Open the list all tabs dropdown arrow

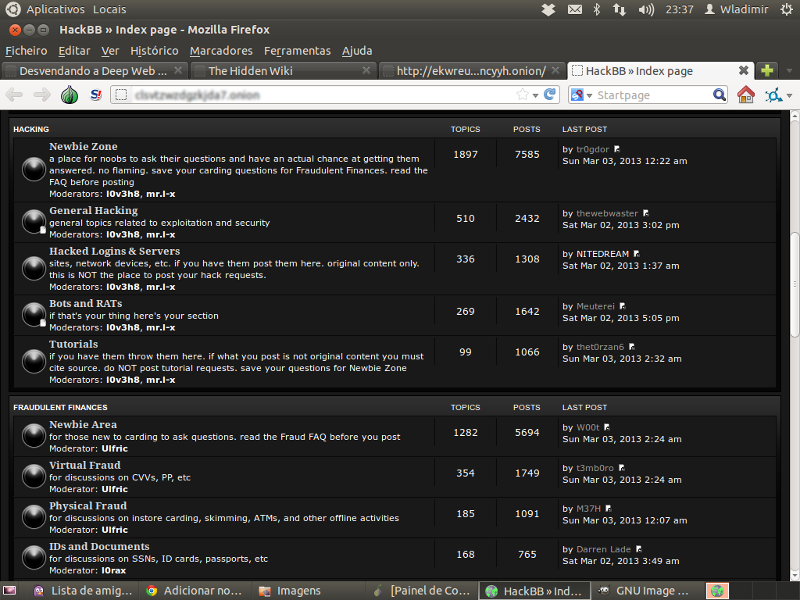coord(789,71)
